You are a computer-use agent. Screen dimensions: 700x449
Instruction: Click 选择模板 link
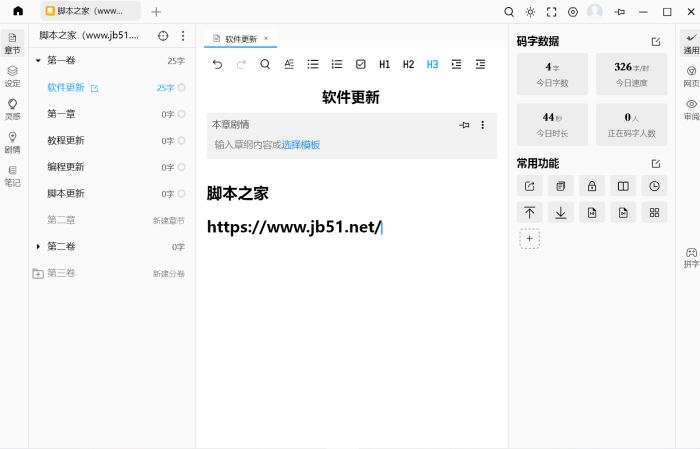pos(300,145)
